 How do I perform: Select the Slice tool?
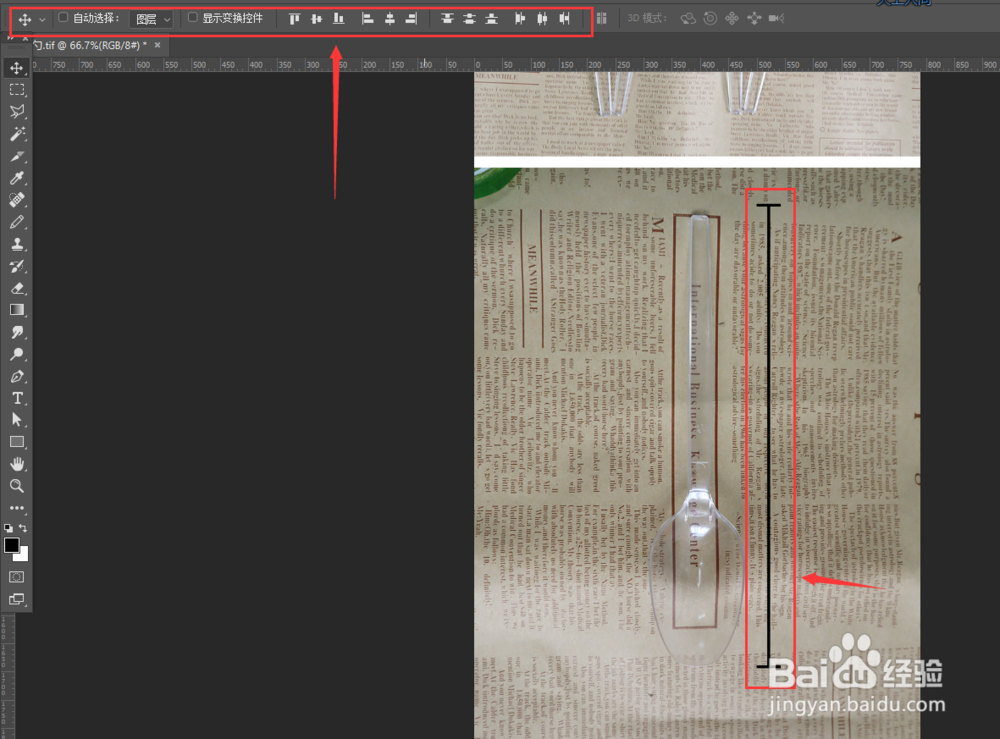tap(17, 156)
